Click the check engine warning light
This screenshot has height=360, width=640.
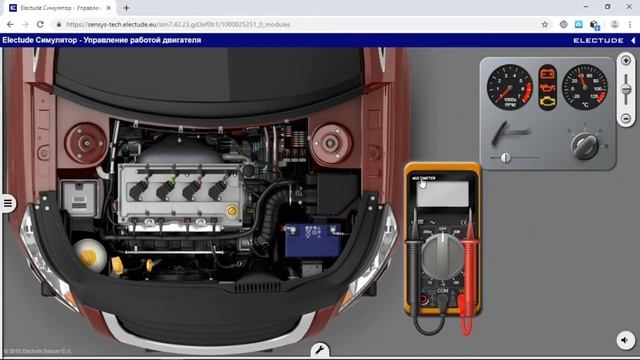(x=547, y=102)
